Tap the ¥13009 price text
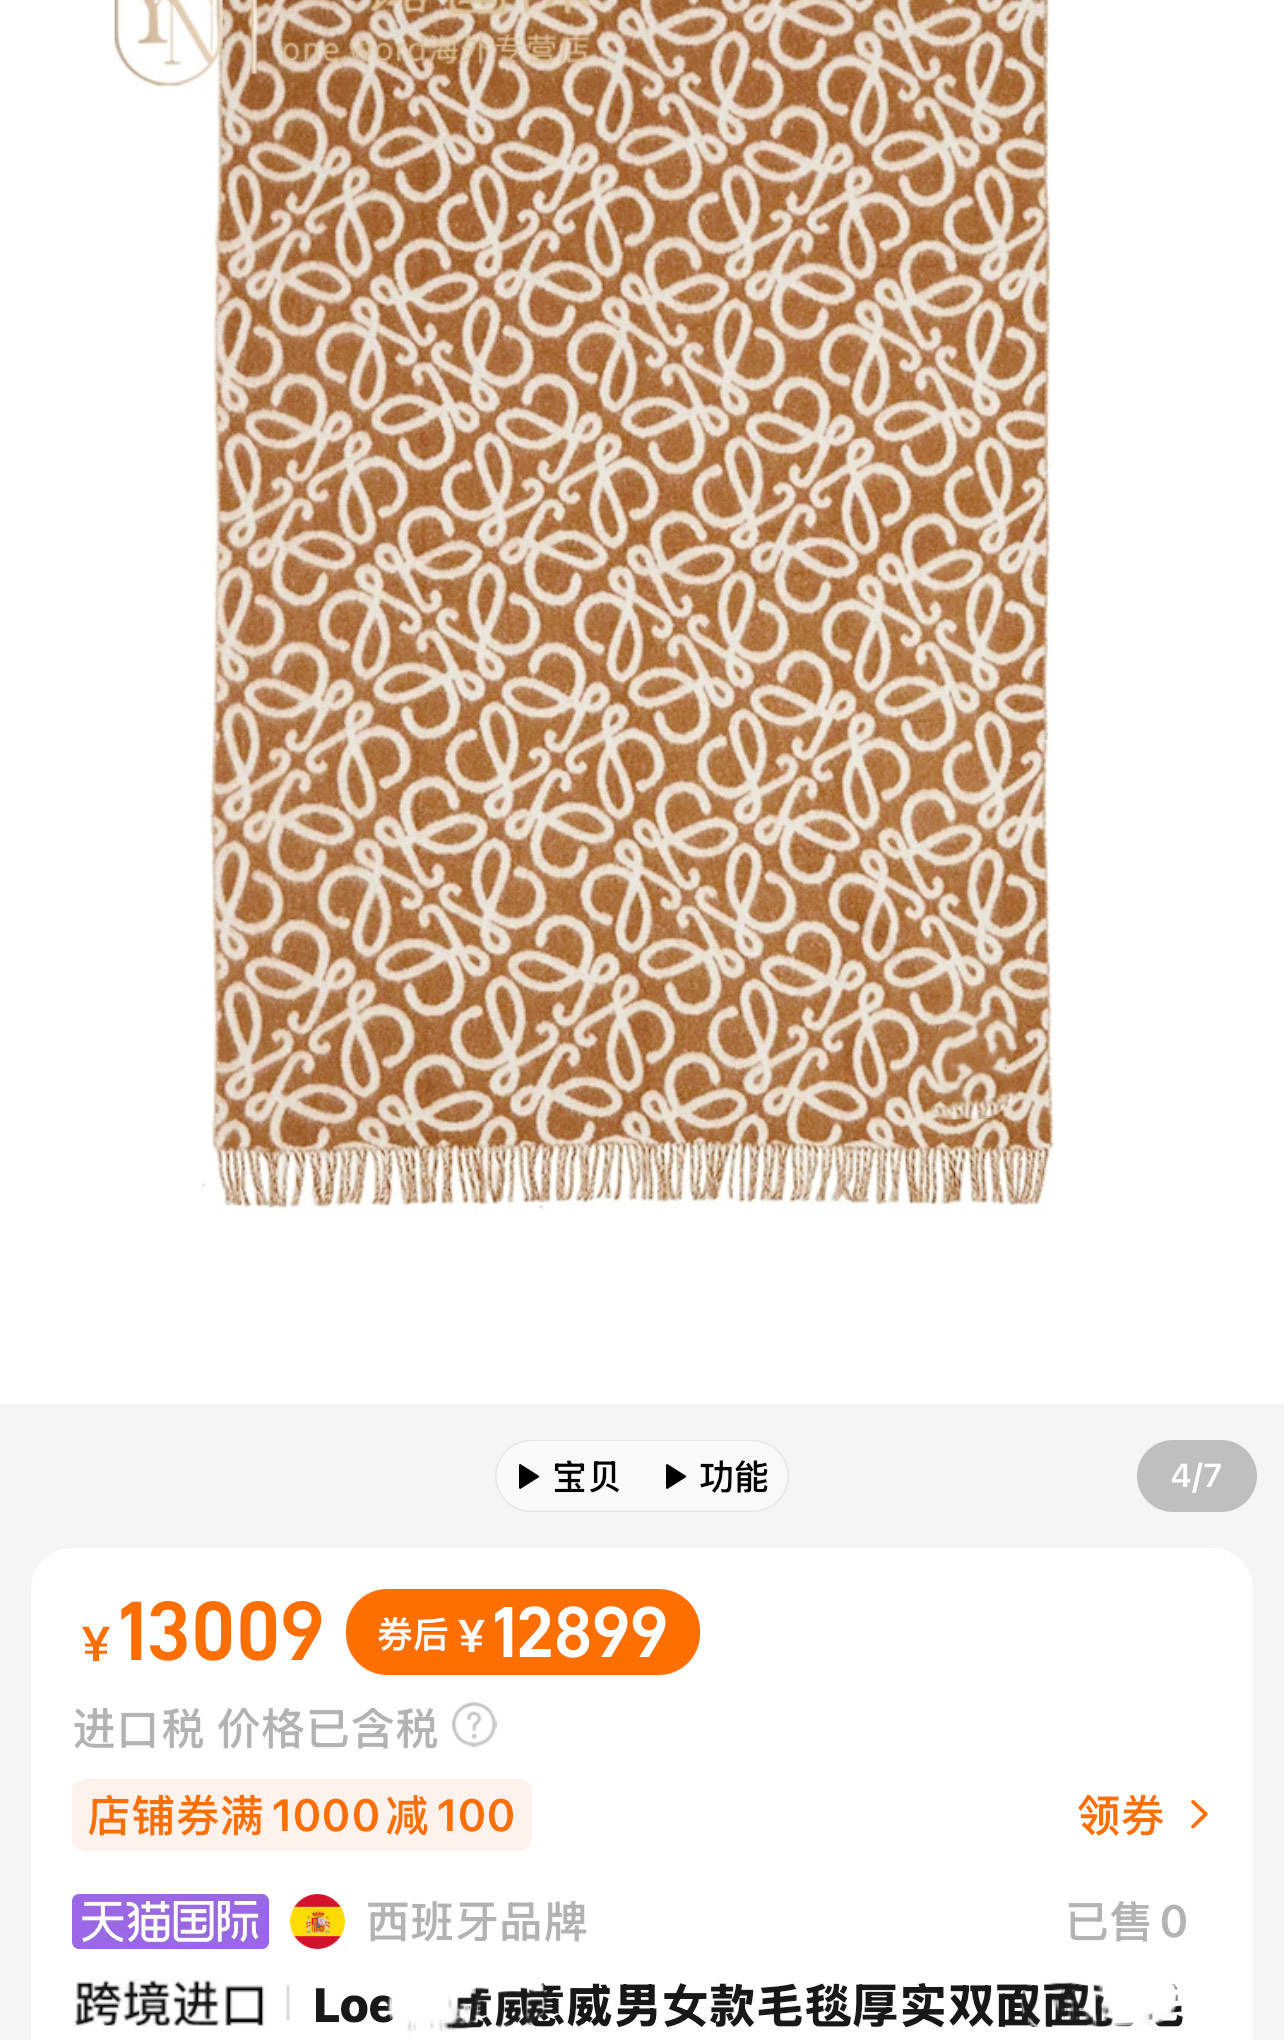Screen dimensions: 1284x2040 click(202, 1632)
